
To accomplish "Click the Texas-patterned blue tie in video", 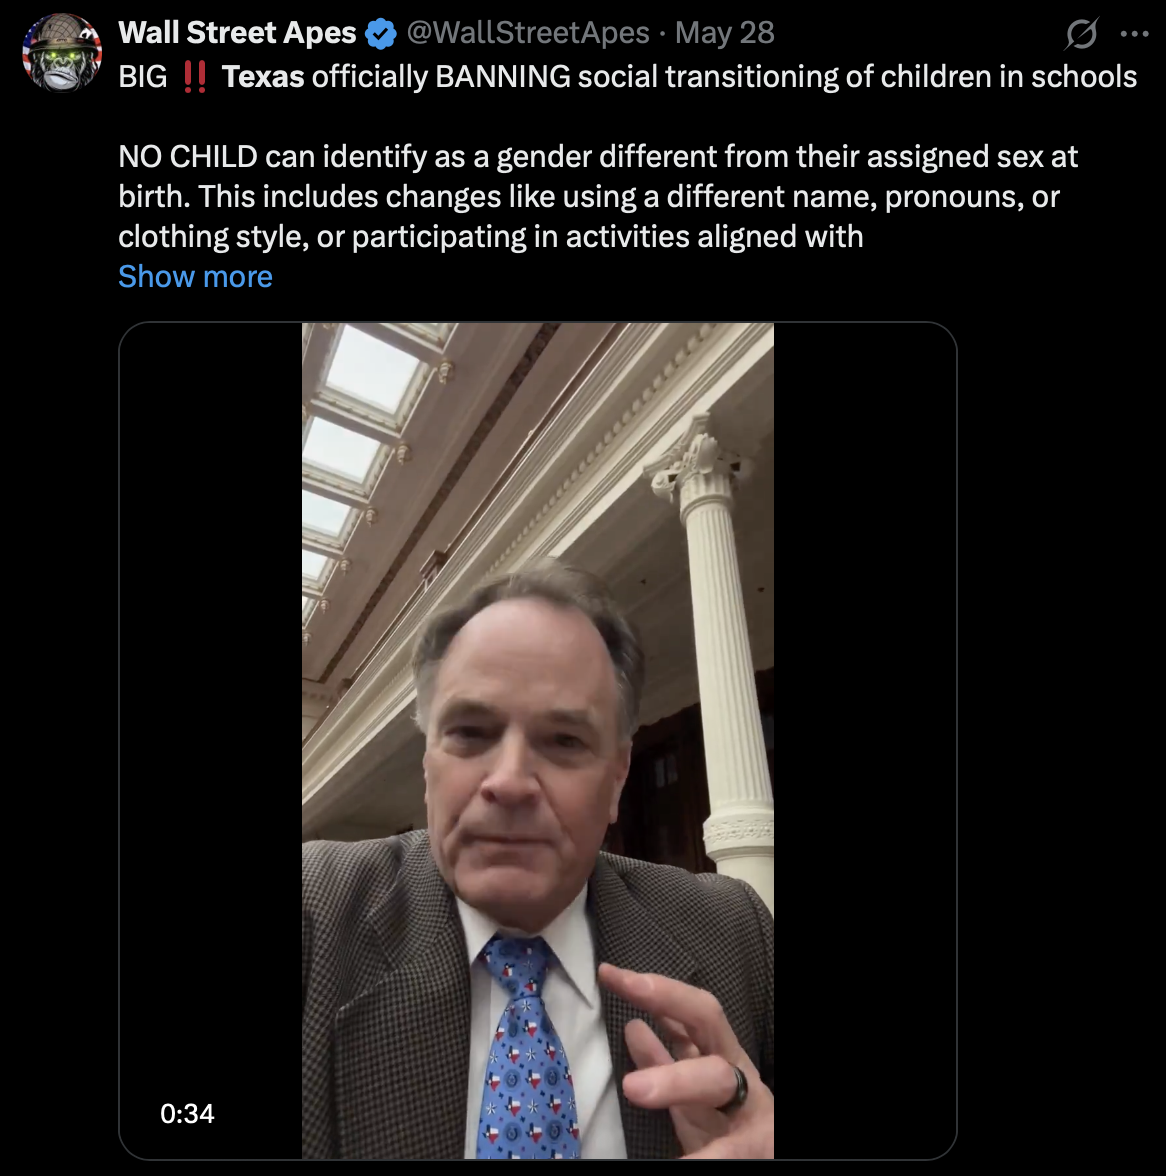I will [525, 1050].
